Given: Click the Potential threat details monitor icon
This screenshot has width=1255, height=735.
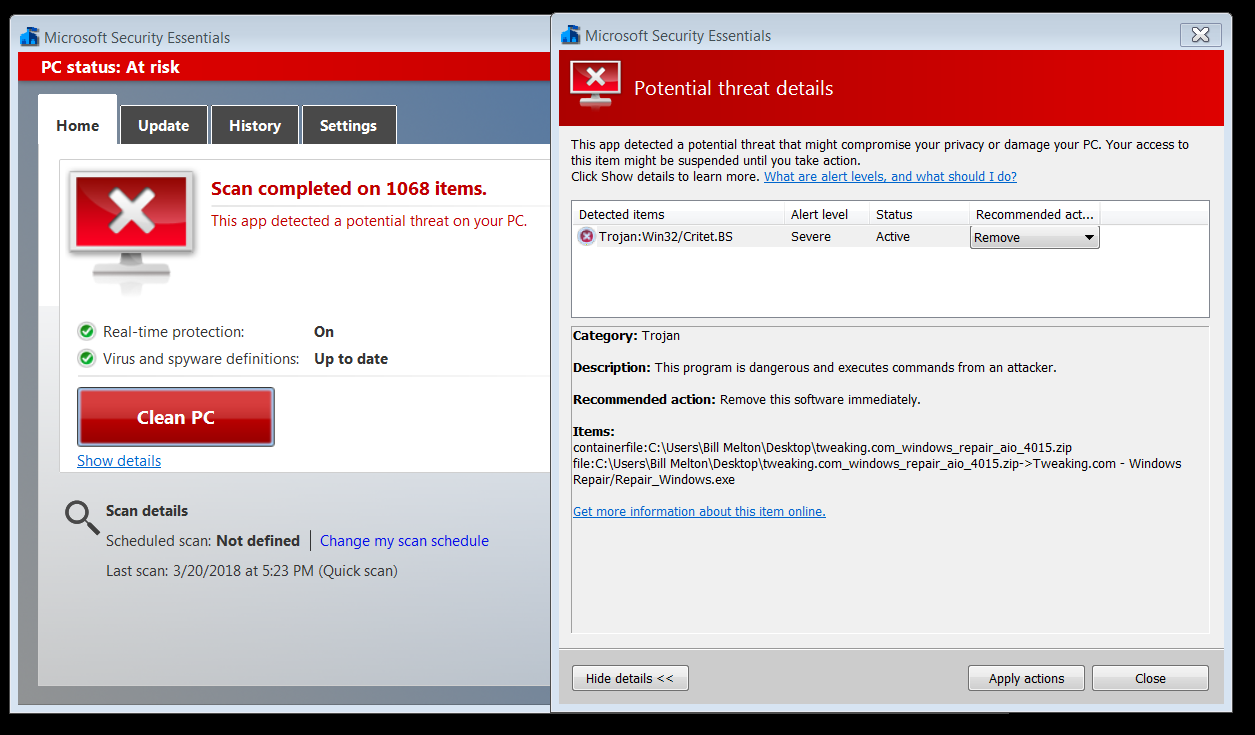Looking at the screenshot, I should (x=595, y=87).
